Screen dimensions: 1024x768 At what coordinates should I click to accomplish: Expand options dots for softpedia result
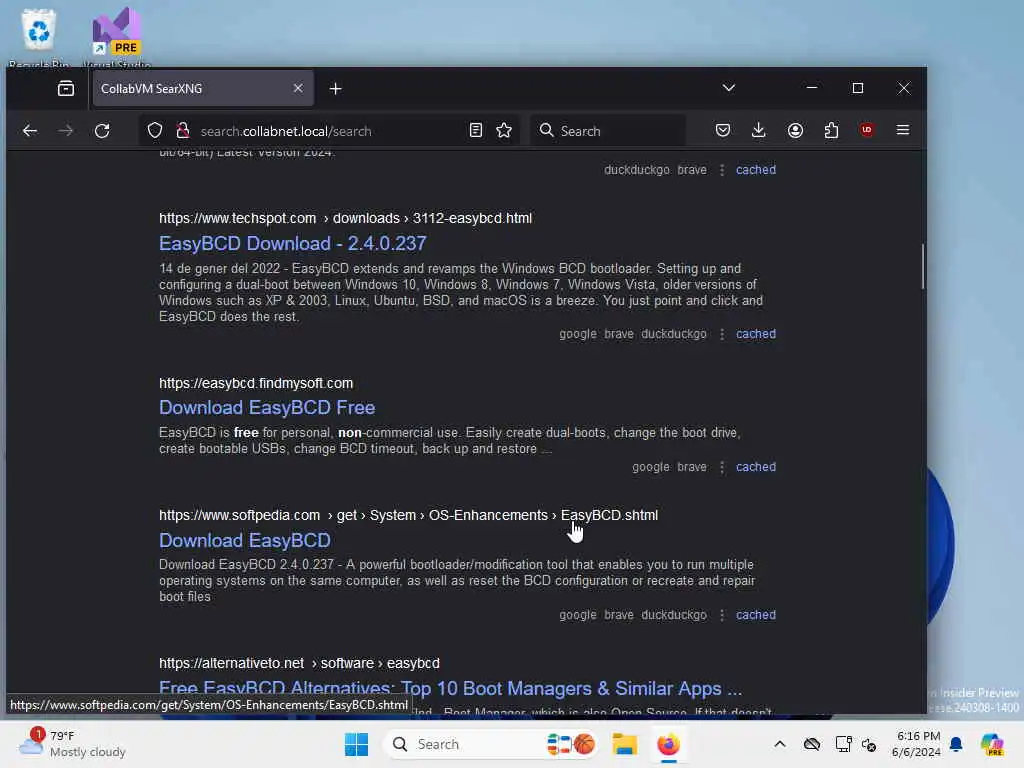click(722, 615)
